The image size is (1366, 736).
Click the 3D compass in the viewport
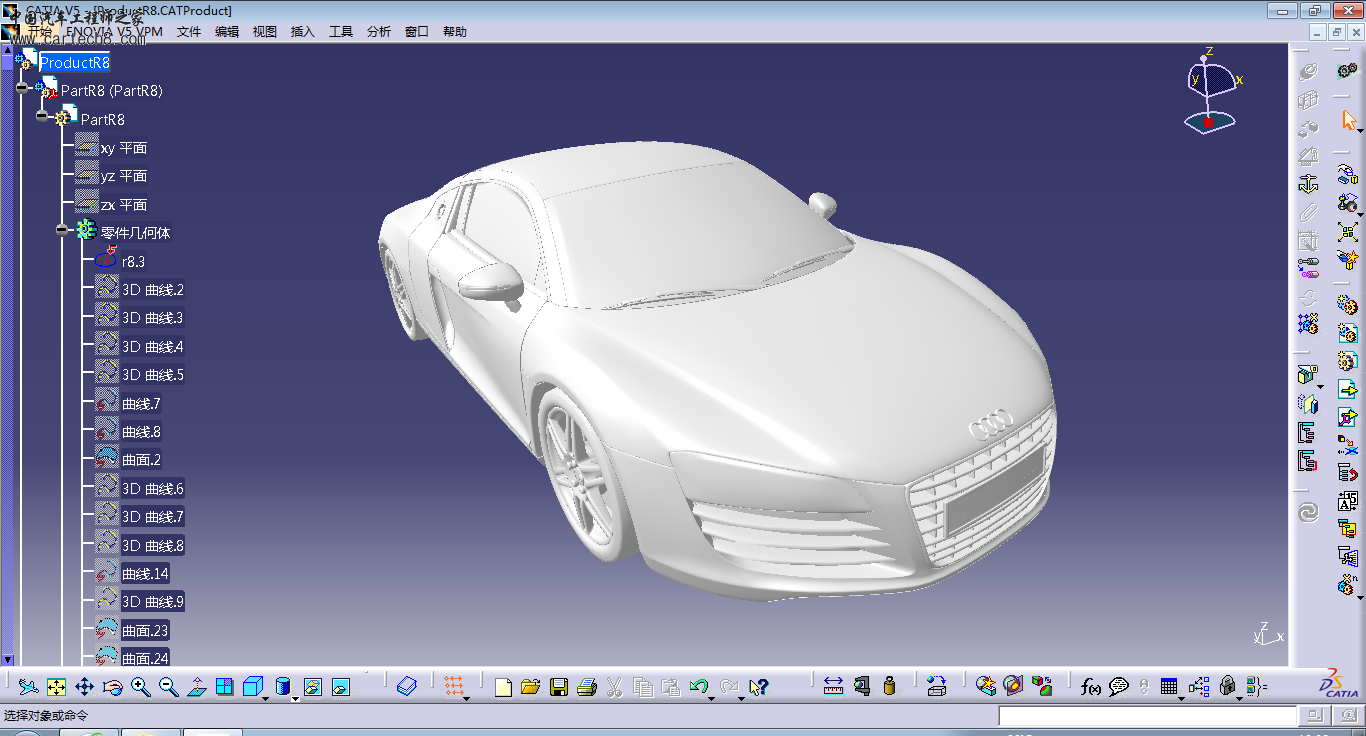1210,92
